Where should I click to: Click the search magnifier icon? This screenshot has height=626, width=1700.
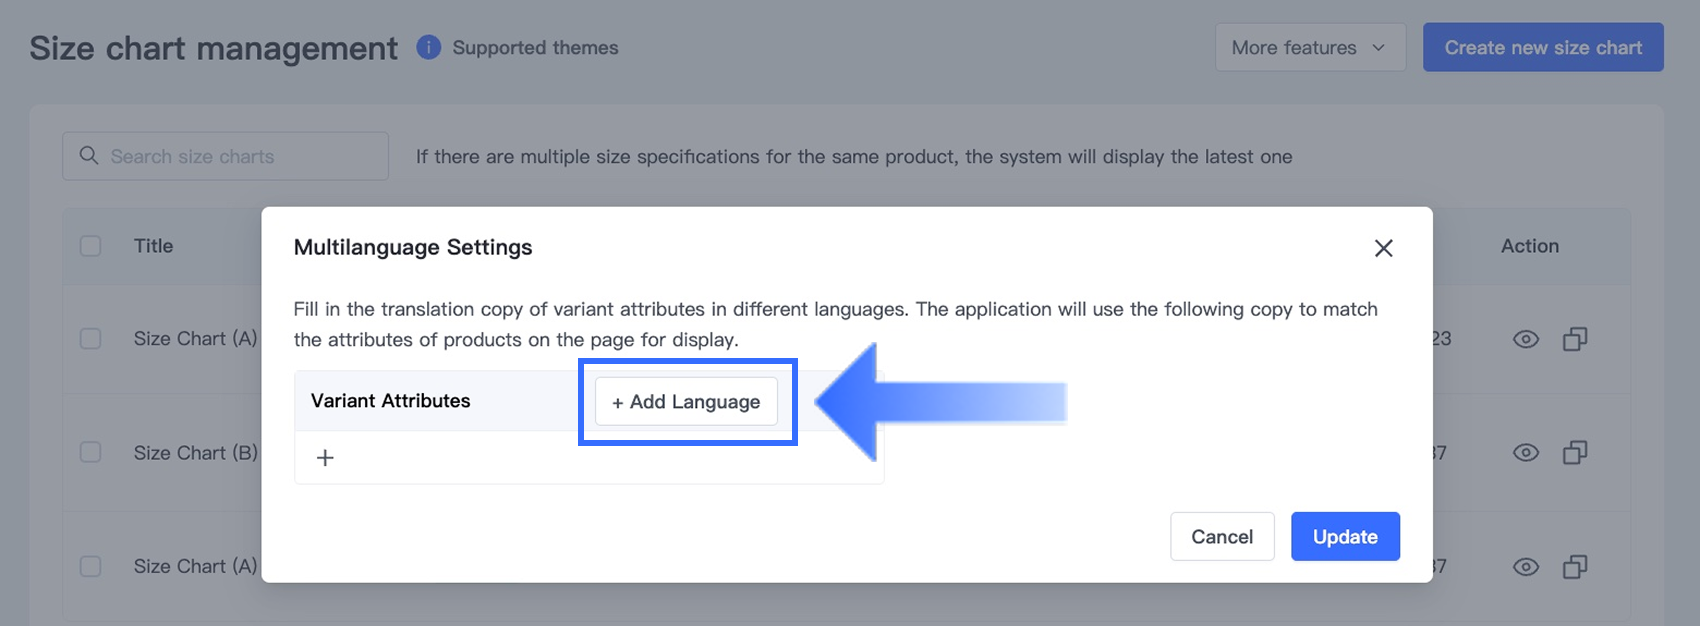[x=89, y=156]
